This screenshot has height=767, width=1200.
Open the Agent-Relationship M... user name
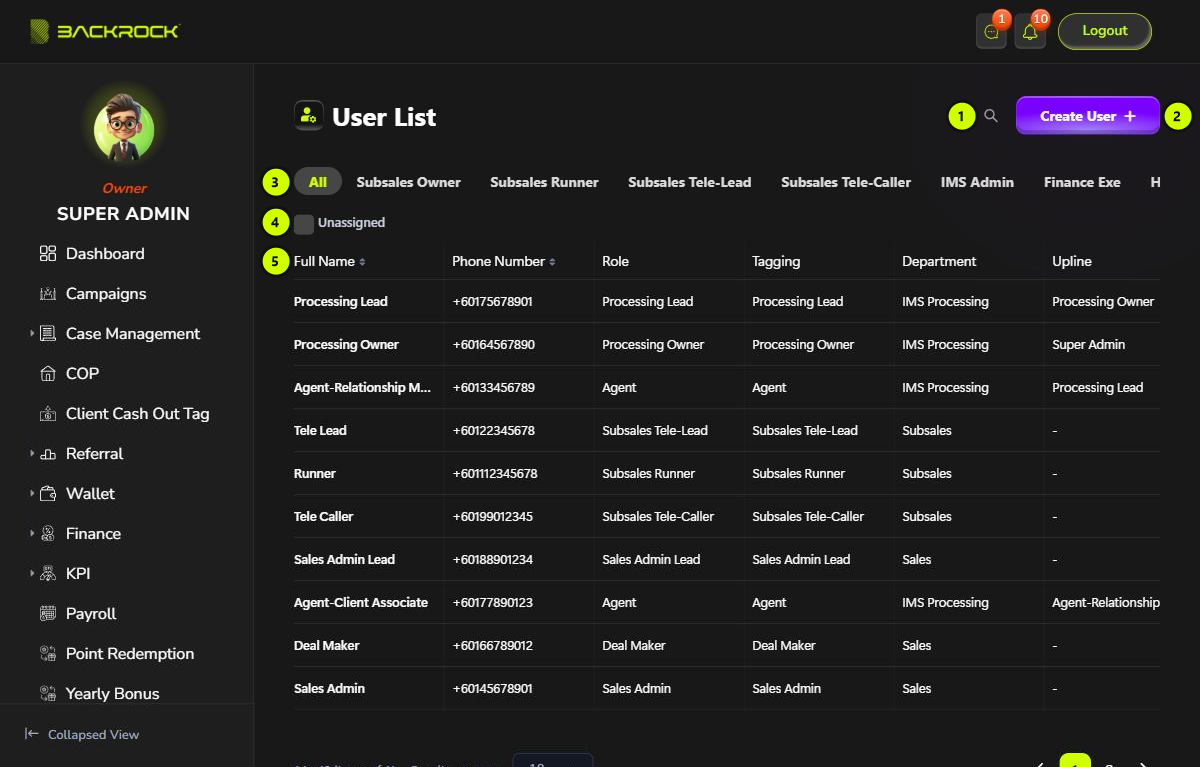pos(363,388)
